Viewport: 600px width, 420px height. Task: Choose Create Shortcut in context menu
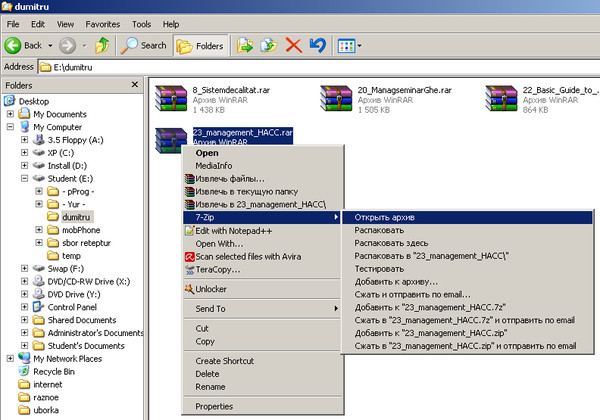pos(262,361)
